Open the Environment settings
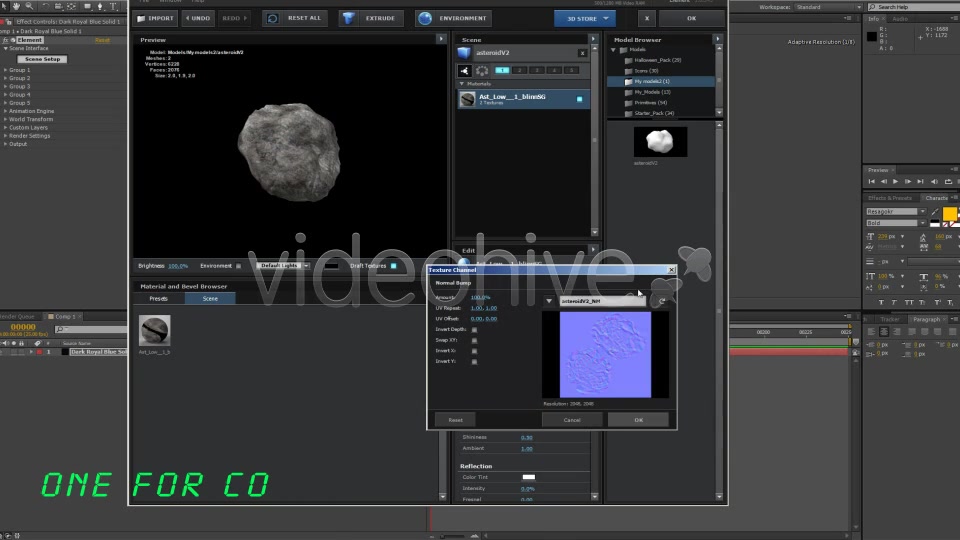Image resolution: width=960 pixels, height=540 pixels. tap(452, 18)
